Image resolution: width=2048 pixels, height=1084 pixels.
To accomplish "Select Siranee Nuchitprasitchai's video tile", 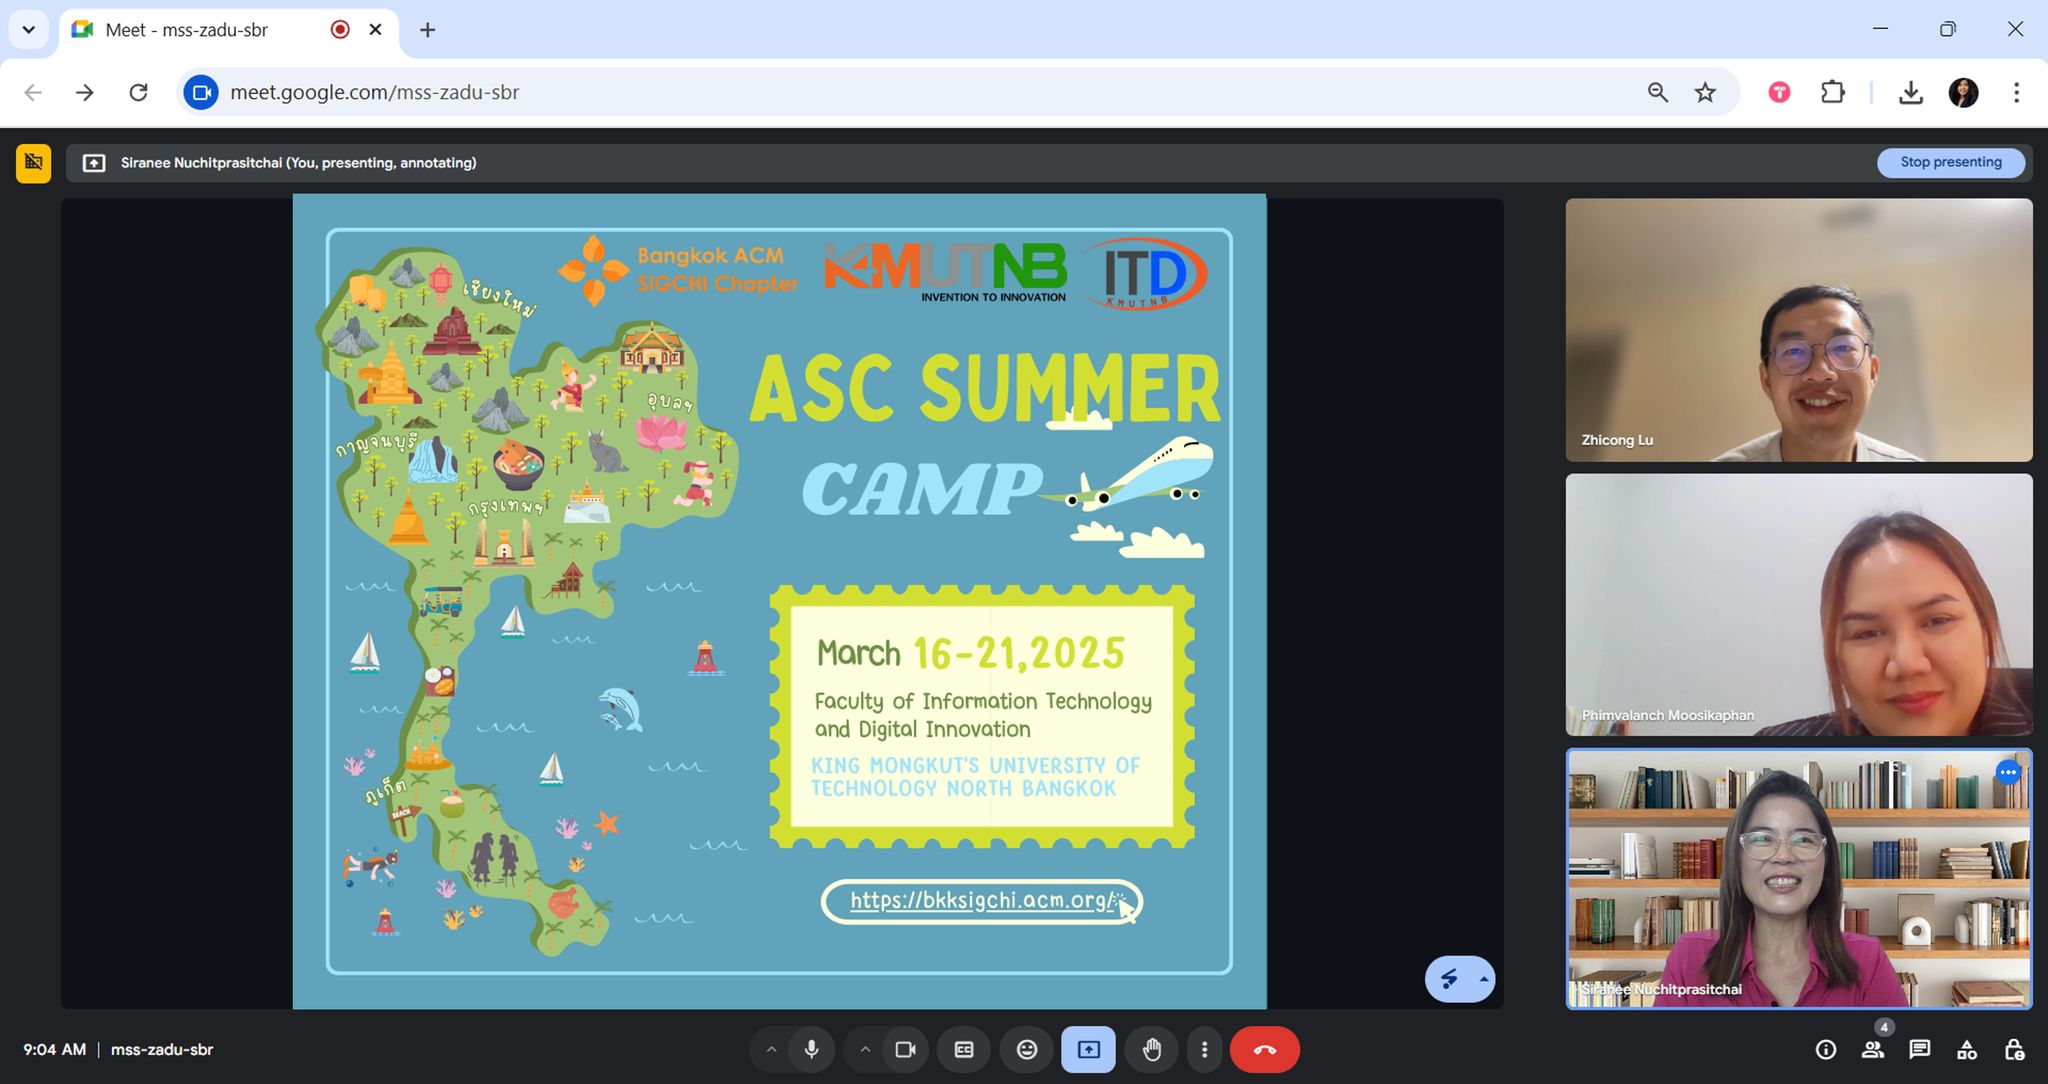I will pyautogui.click(x=1798, y=879).
